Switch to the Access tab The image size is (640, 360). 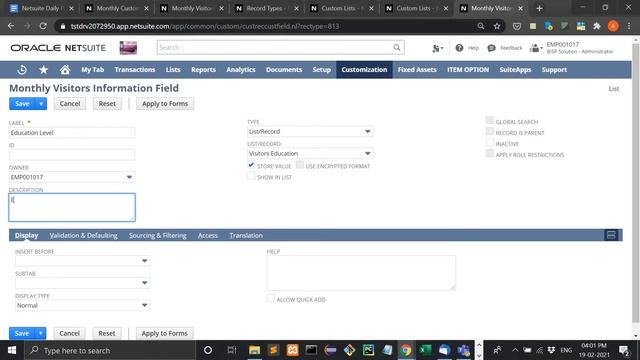208,236
